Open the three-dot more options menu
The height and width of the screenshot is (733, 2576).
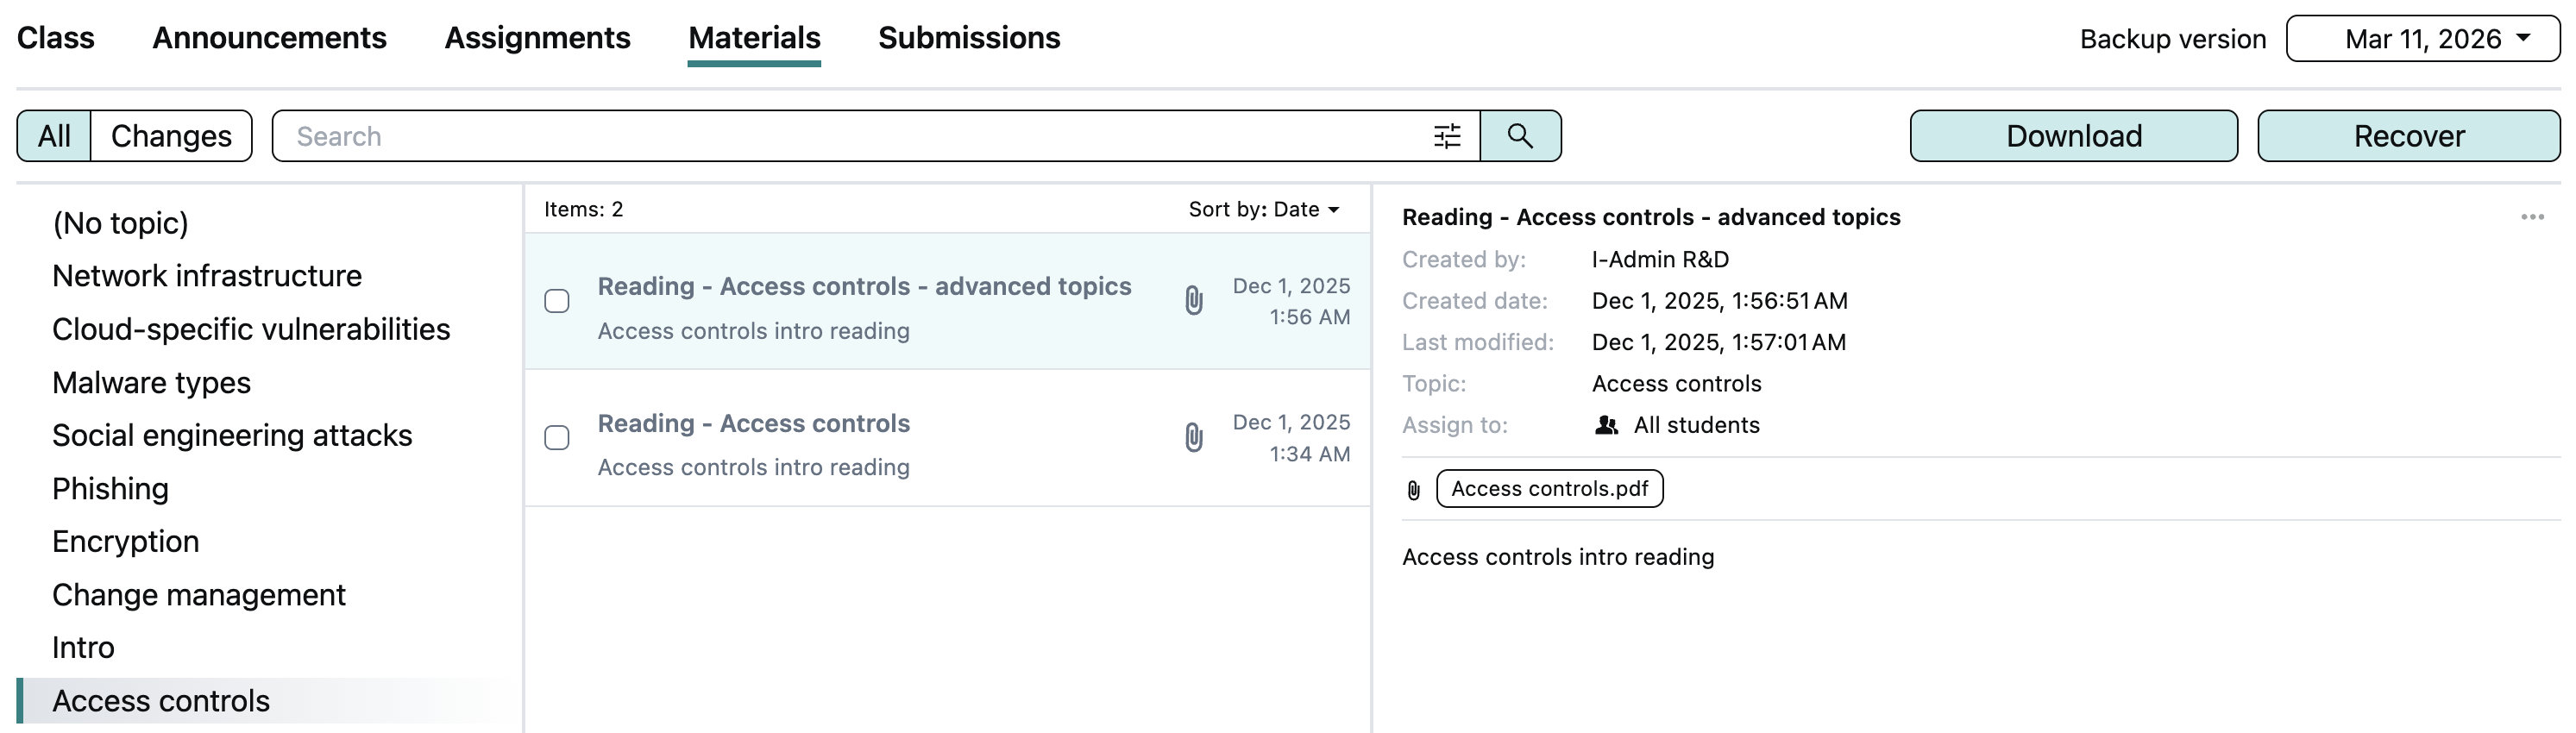coord(2531,217)
